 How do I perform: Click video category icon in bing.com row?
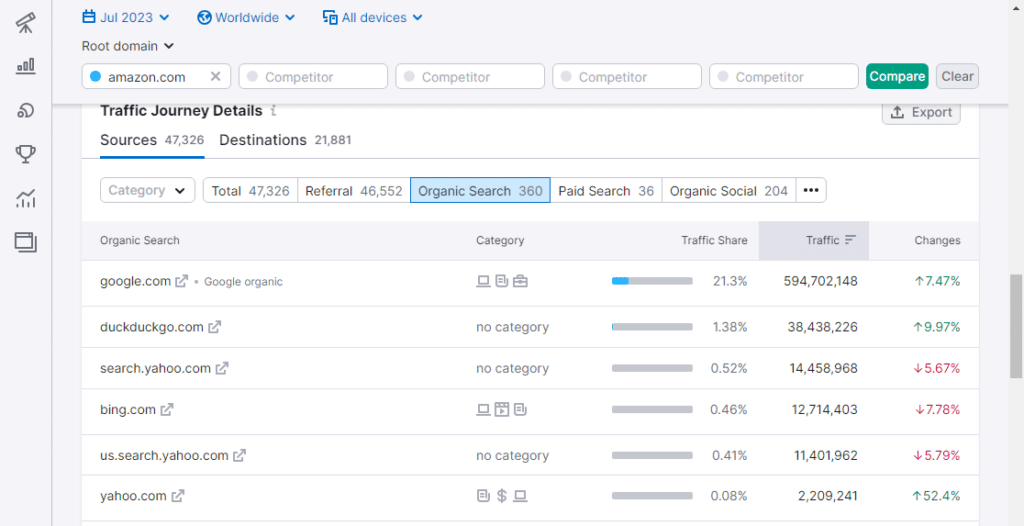point(502,410)
